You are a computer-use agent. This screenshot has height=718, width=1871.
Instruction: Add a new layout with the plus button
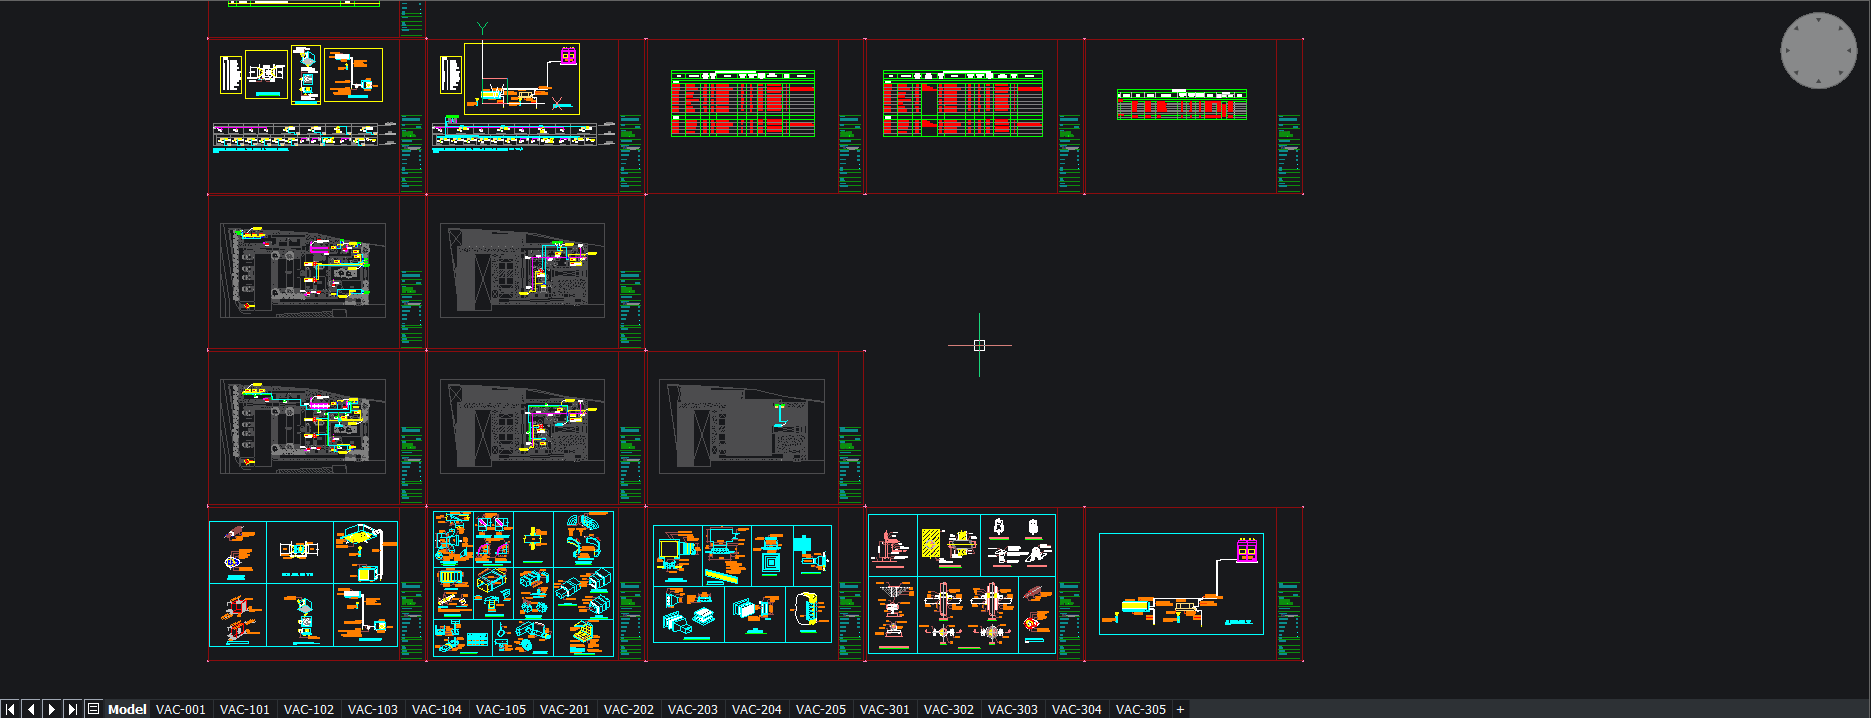tap(1180, 709)
